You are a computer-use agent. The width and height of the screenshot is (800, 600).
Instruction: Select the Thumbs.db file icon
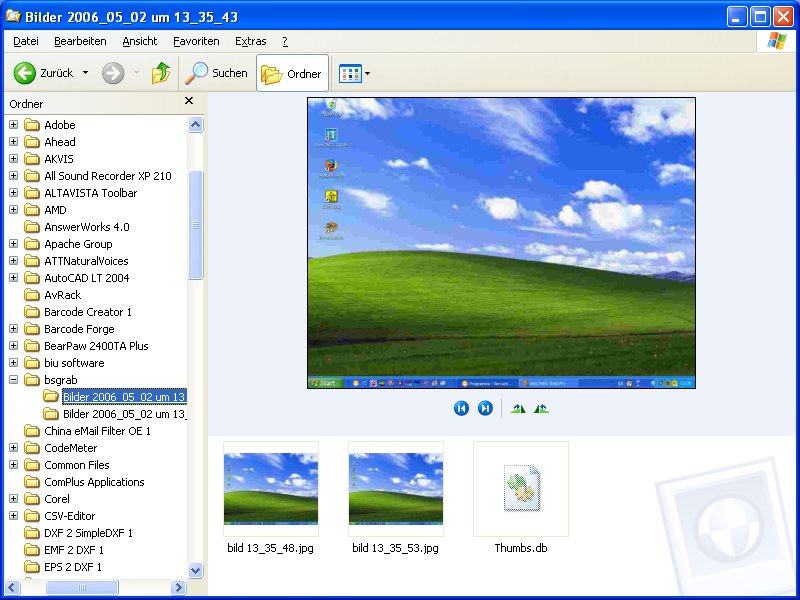[520, 489]
